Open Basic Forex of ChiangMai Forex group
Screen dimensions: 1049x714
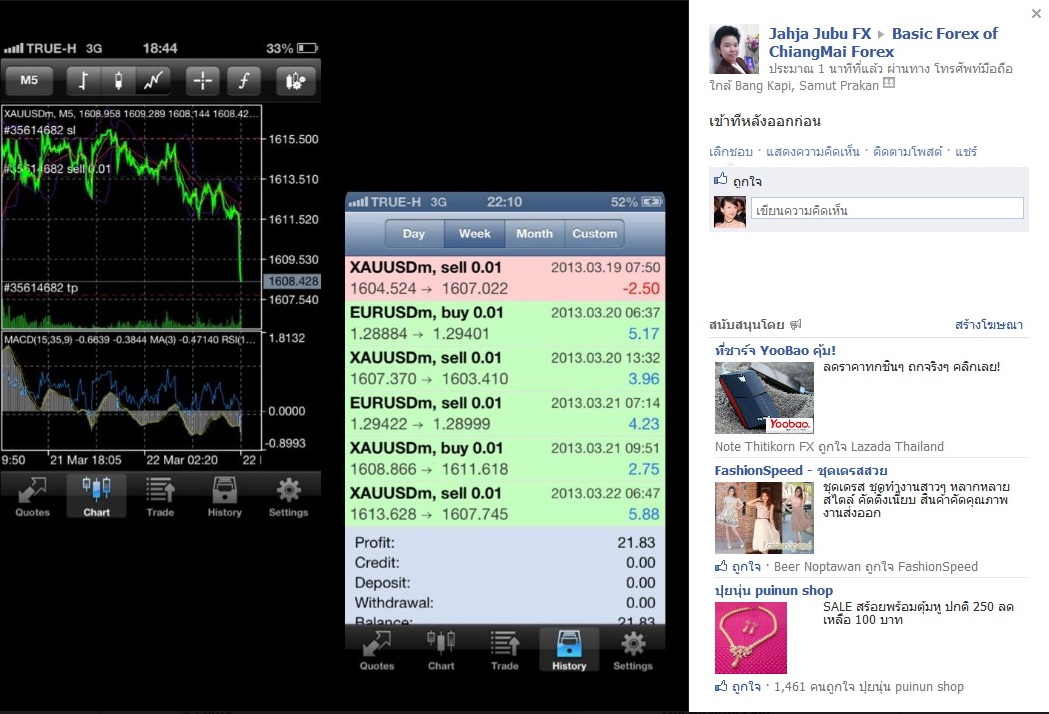(x=883, y=42)
